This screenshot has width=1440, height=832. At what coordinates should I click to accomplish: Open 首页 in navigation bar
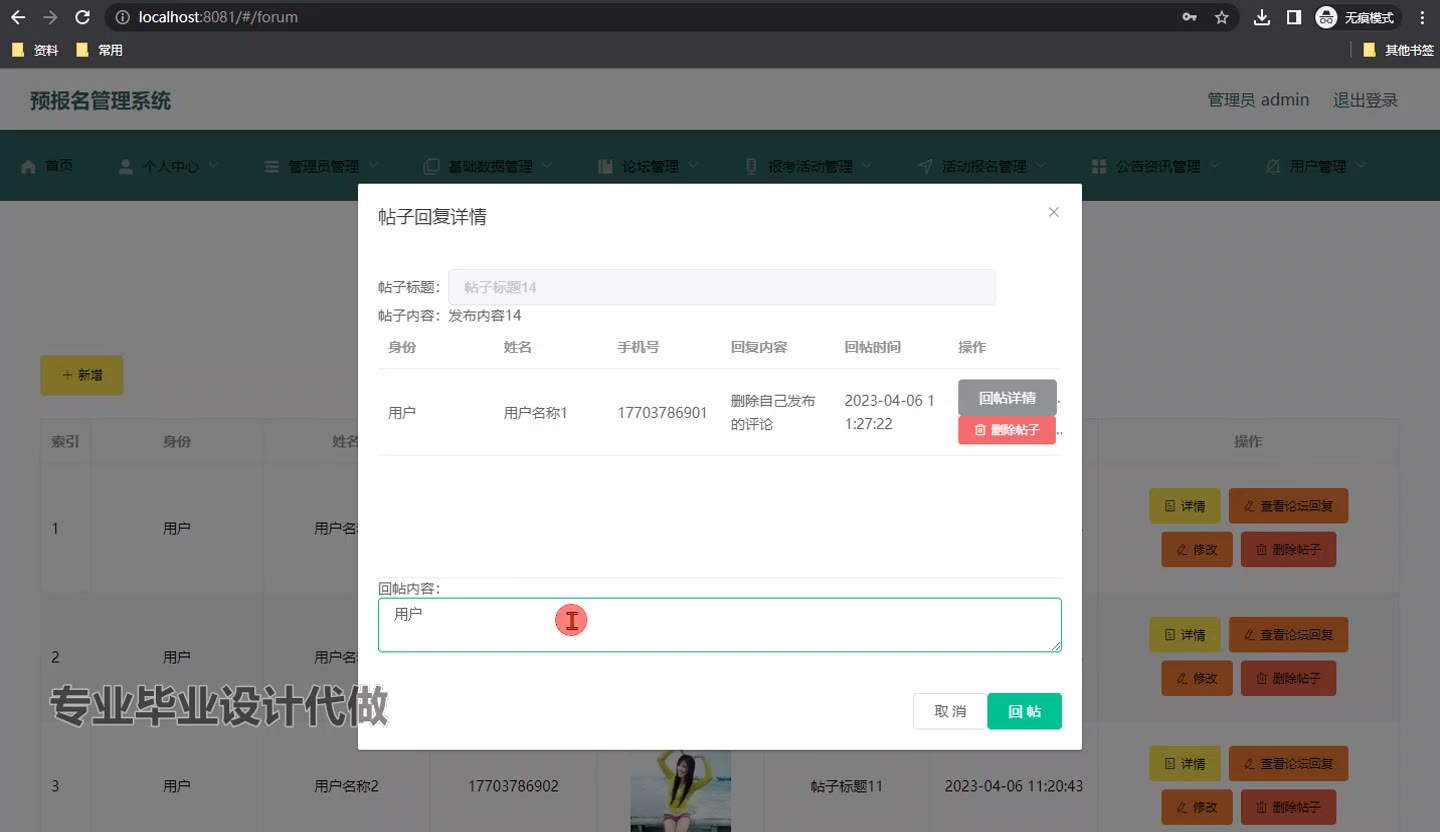coord(47,166)
